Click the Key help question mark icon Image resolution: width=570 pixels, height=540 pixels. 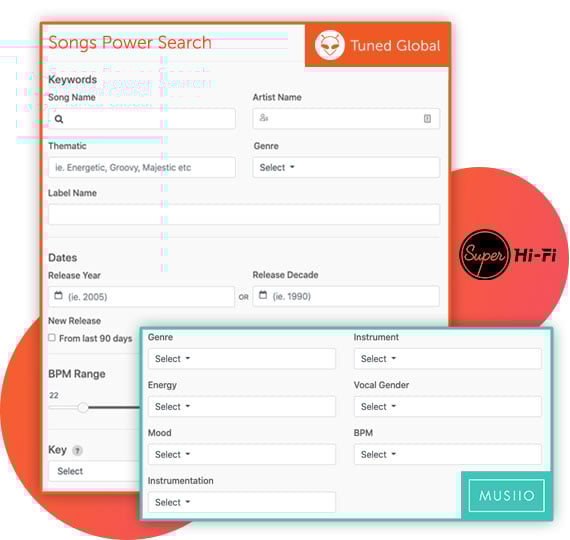77,451
